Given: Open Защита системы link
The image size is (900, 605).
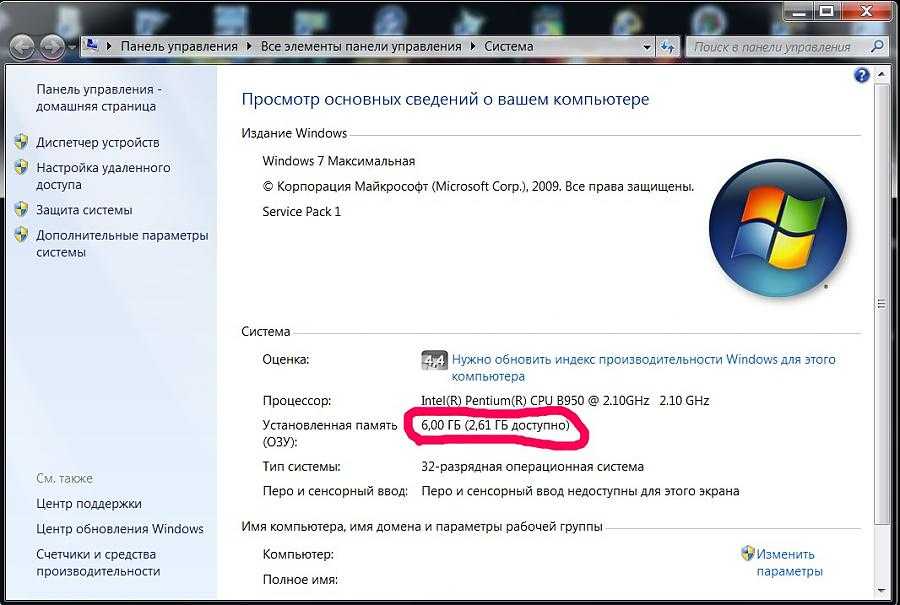Looking at the screenshot, I should (x=84, y=210).
